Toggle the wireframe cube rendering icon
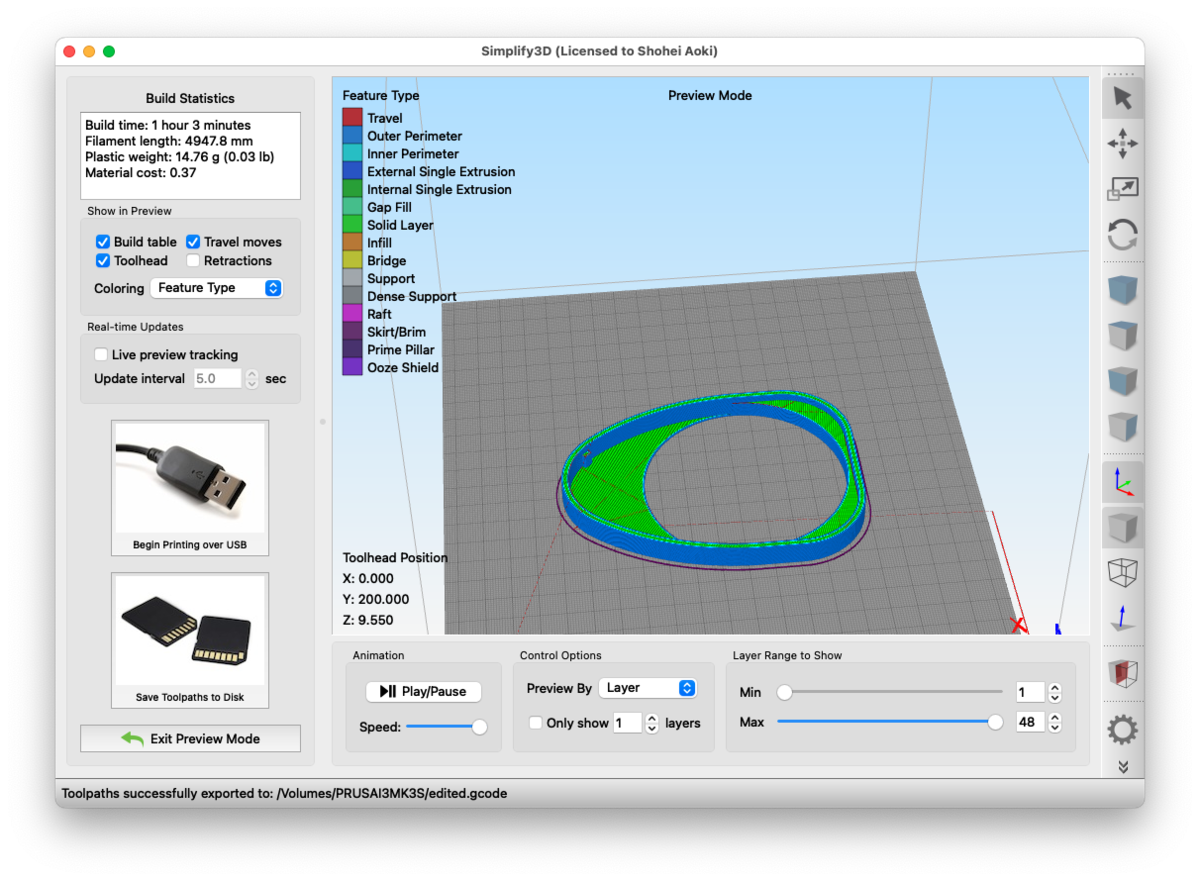This screenshot has width=1200, height=881. point(1123,572)
